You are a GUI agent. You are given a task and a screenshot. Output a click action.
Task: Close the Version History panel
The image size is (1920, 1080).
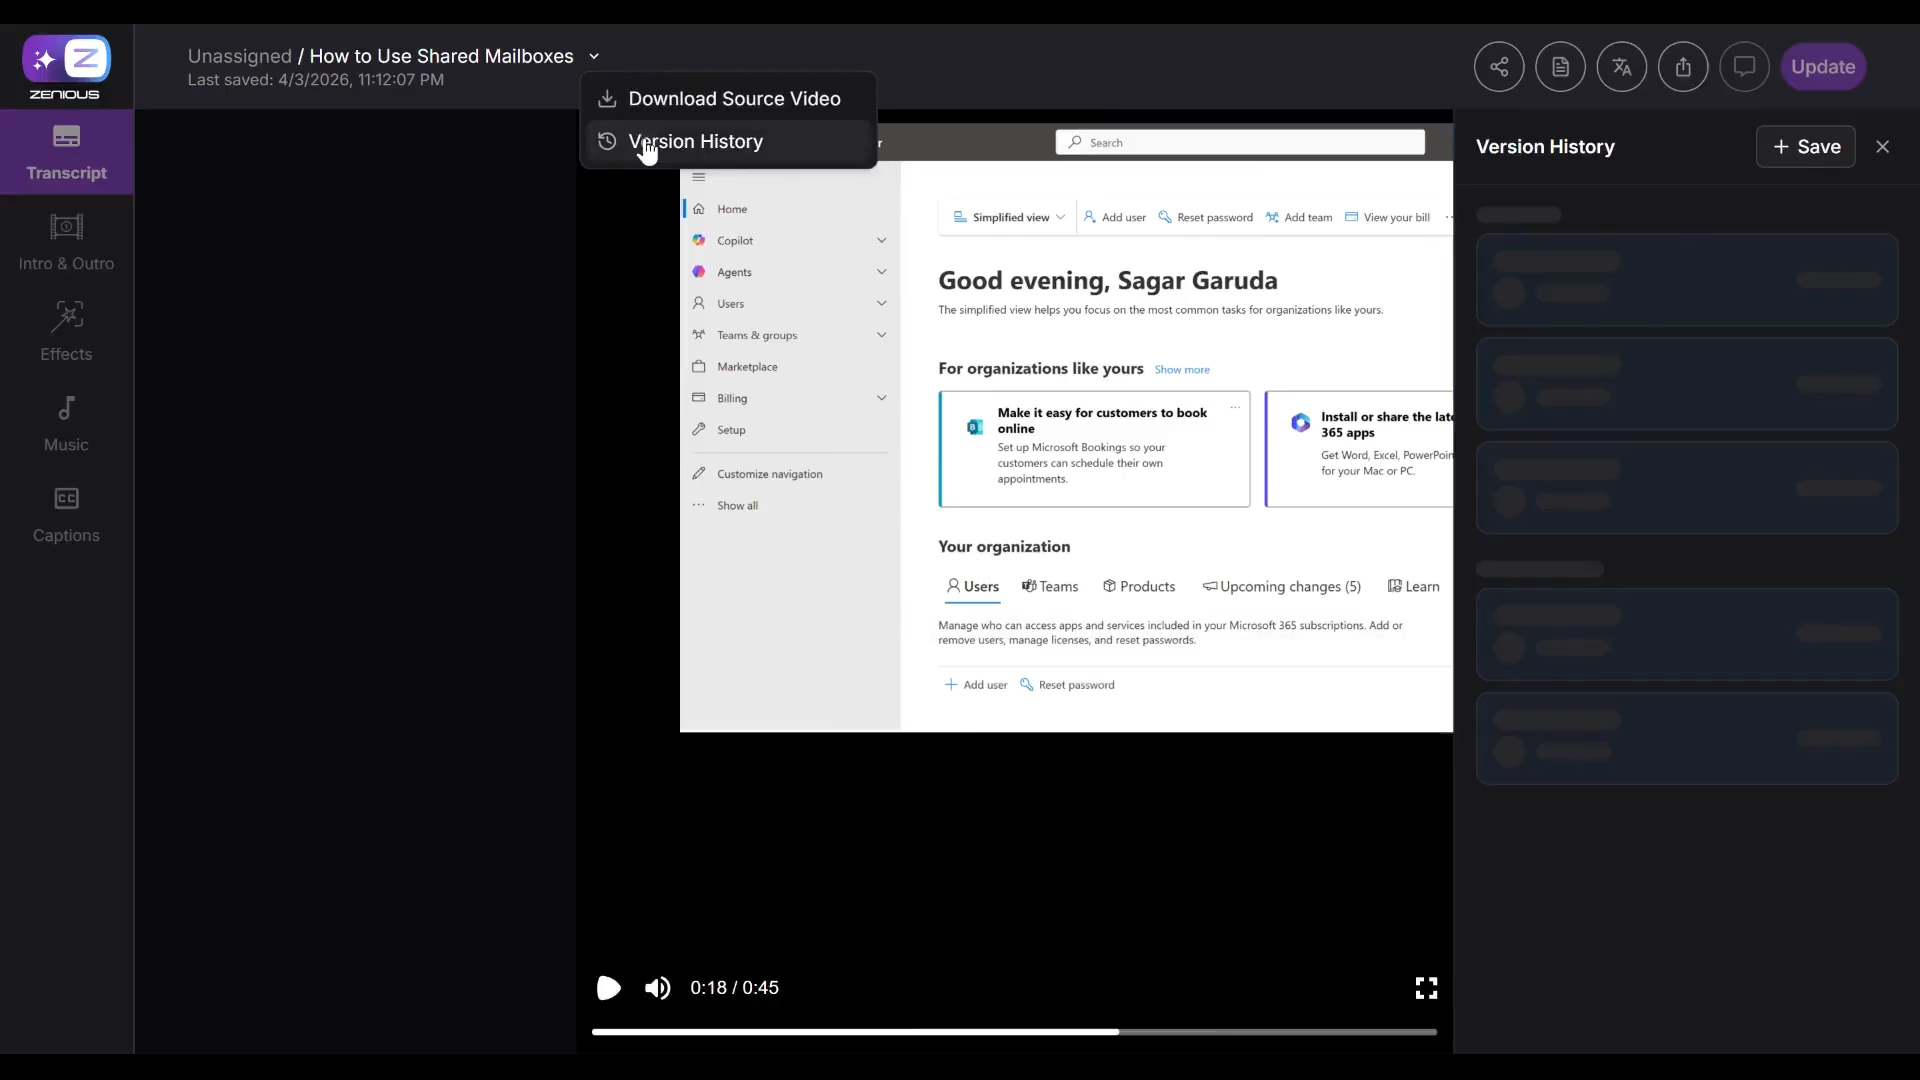1882,147
